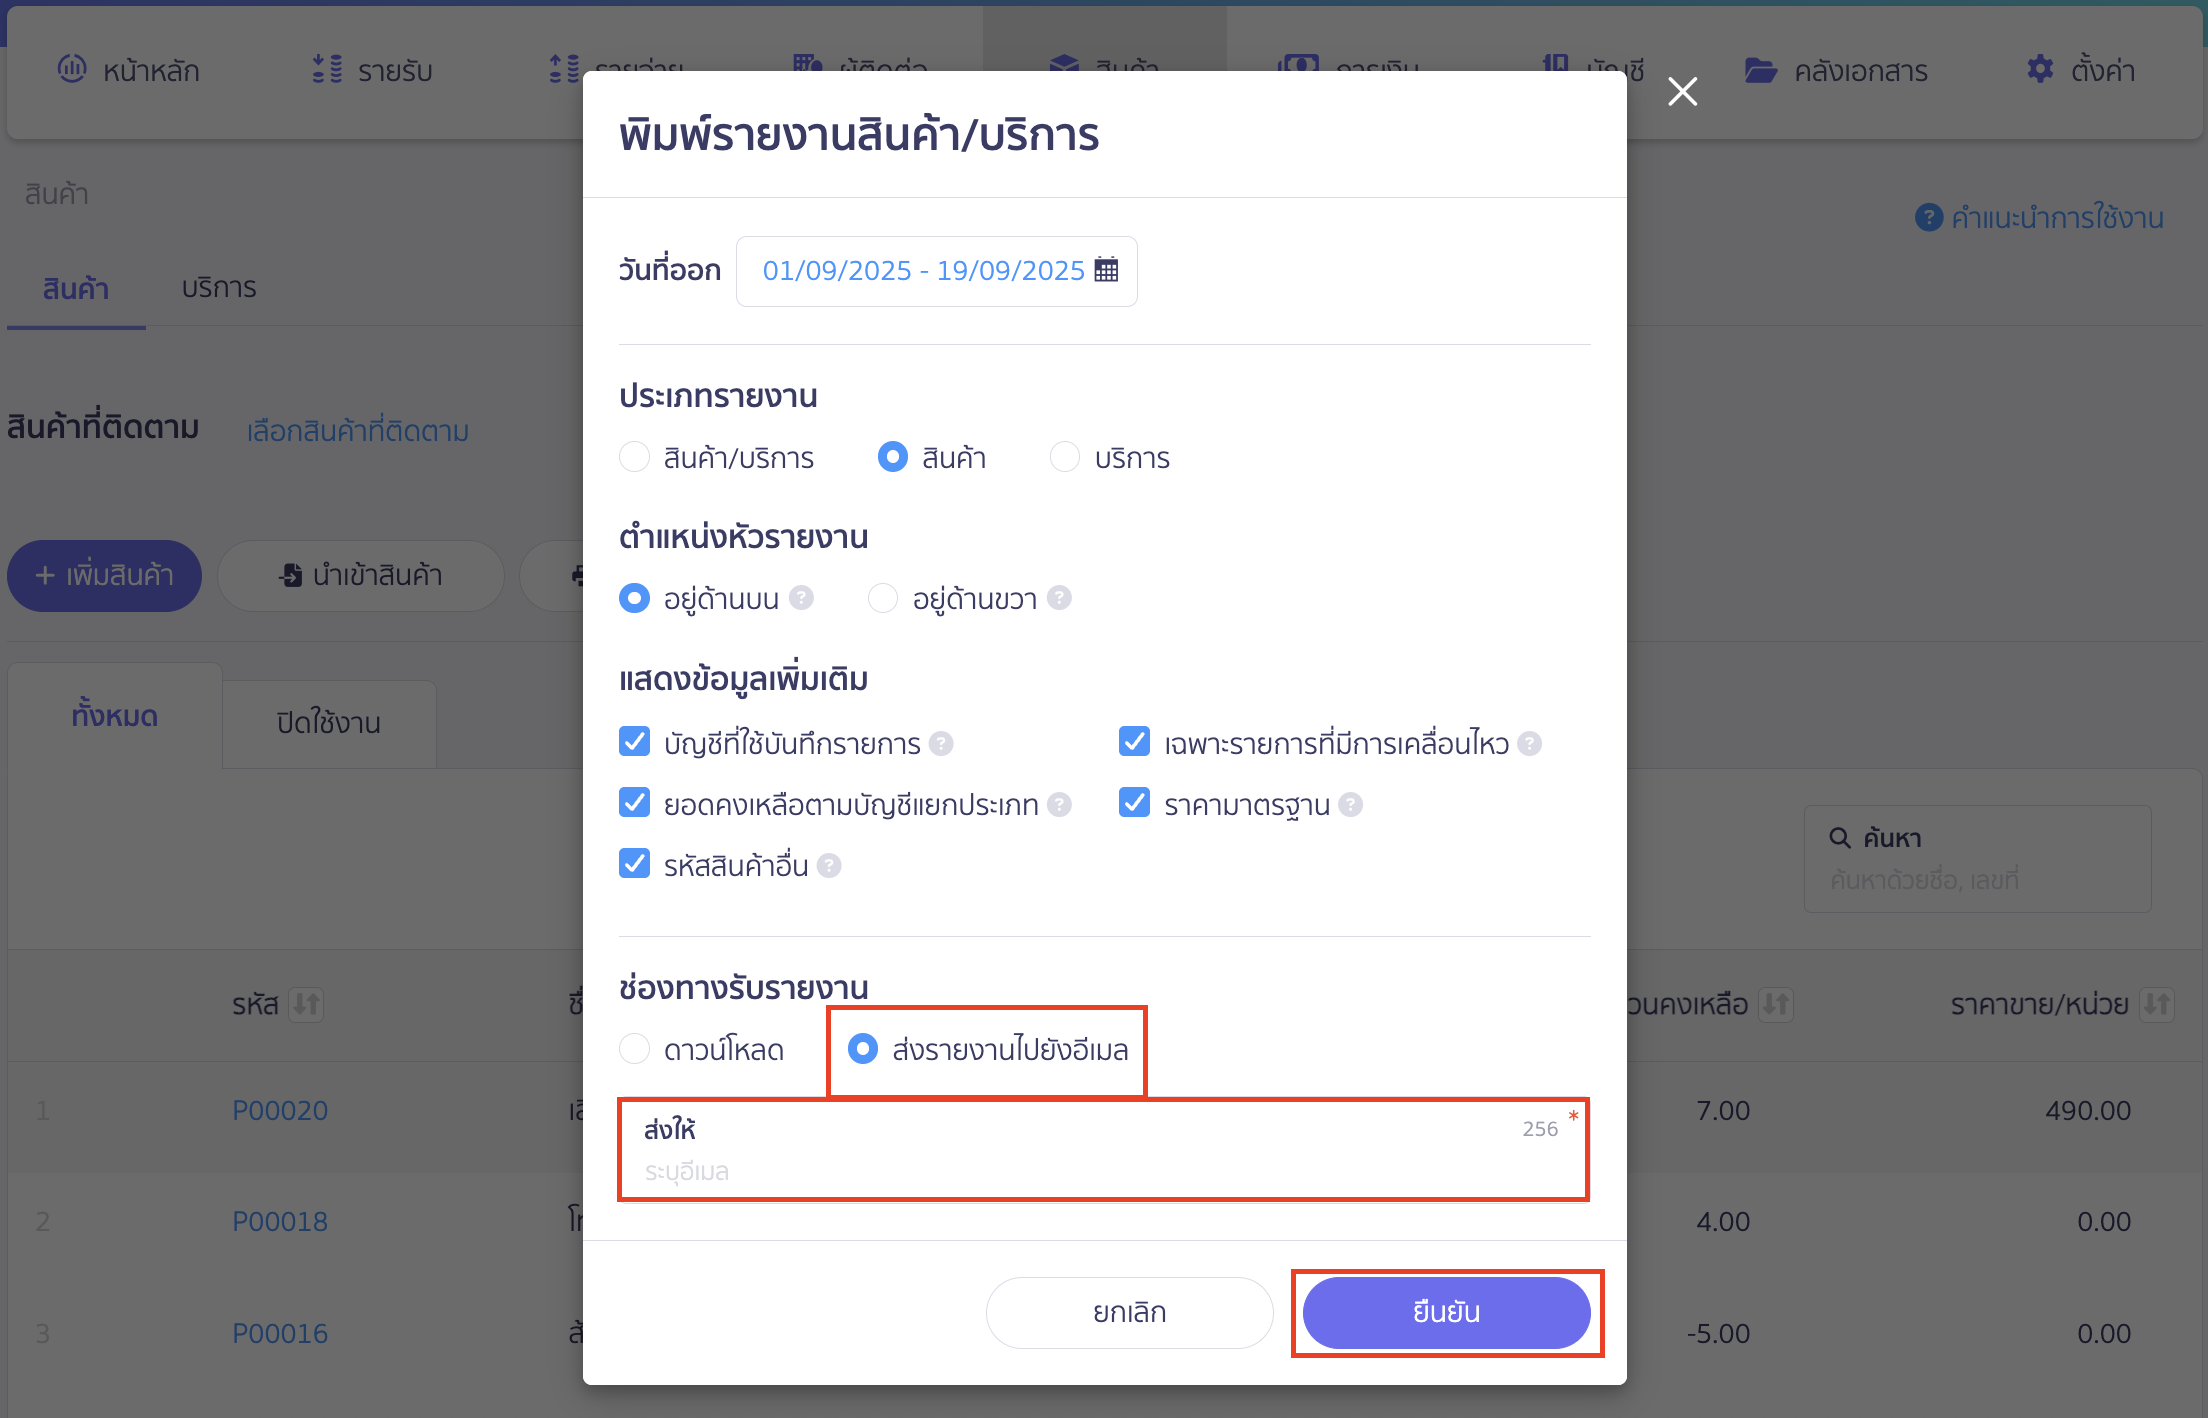
Task: Click help icon next to คำแนะนำการใช้งาน
Action: [1928, 218]
